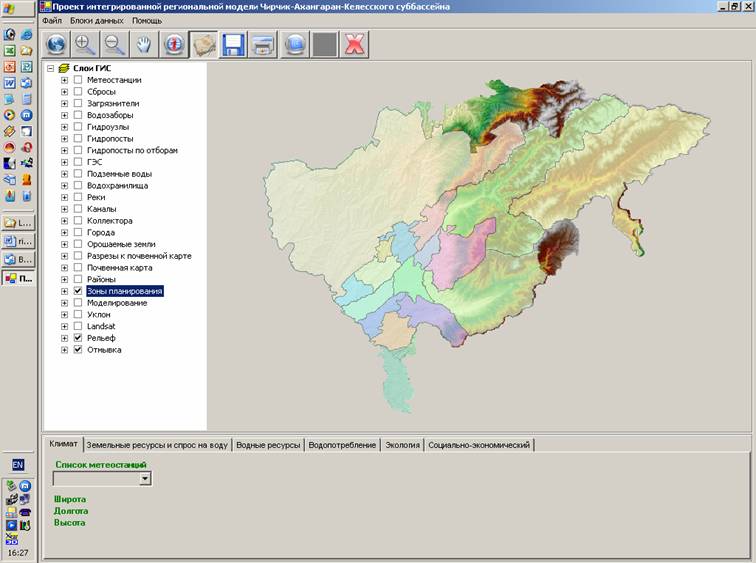The height and width of the screenshot is (563, 756).
Task: Uncheck the Зоны планирования layer checkbox
Action: 78,291
